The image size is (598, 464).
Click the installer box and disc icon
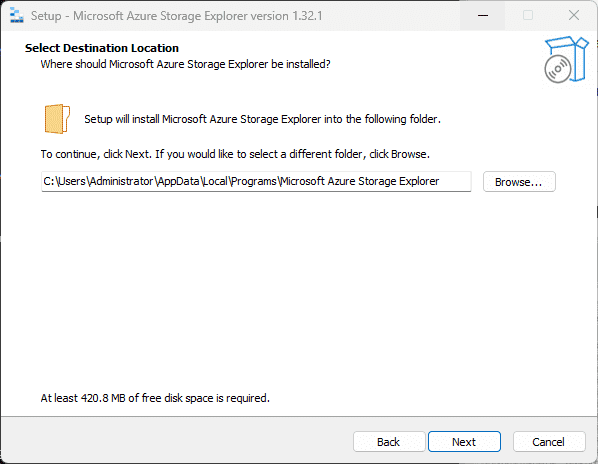pyautogui.click(x=566, y=59)
